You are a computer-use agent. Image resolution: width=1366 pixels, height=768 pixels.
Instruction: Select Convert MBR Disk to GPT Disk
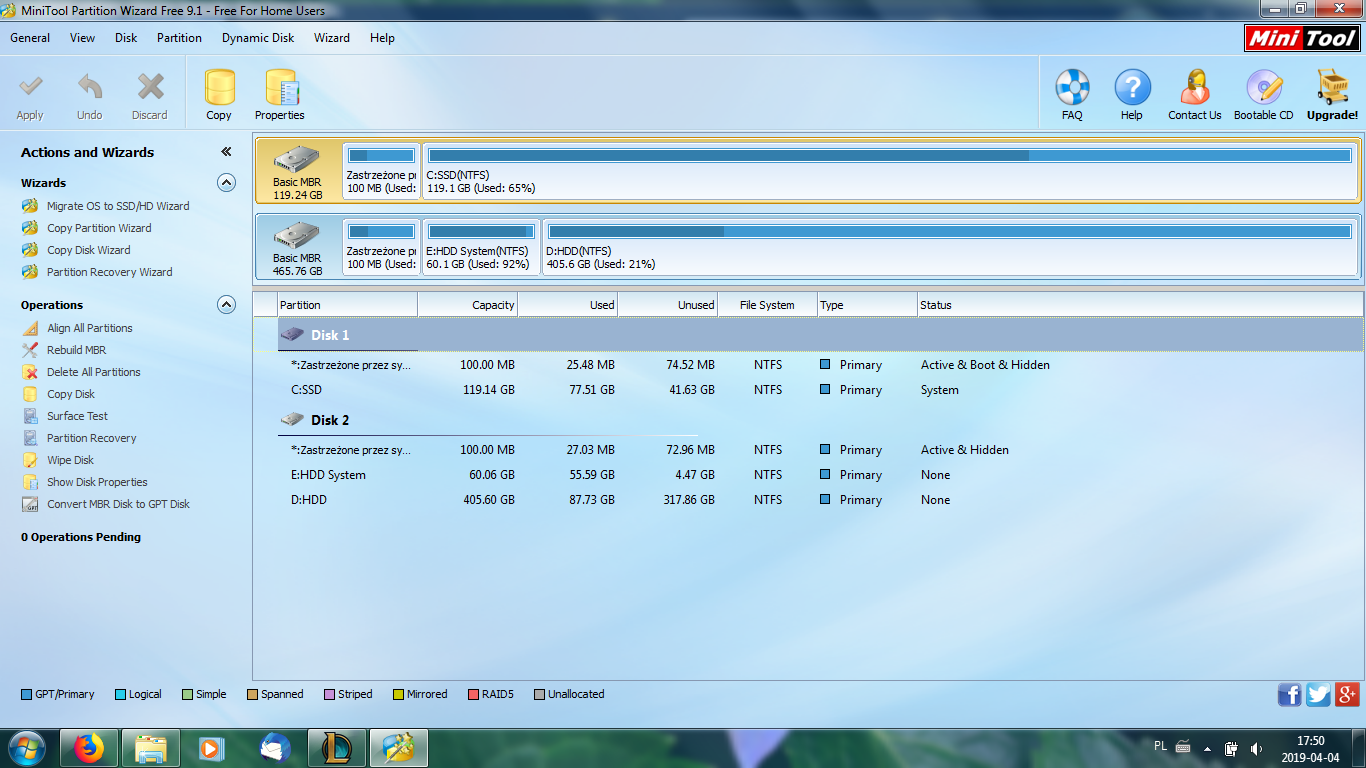coord(118,504)
